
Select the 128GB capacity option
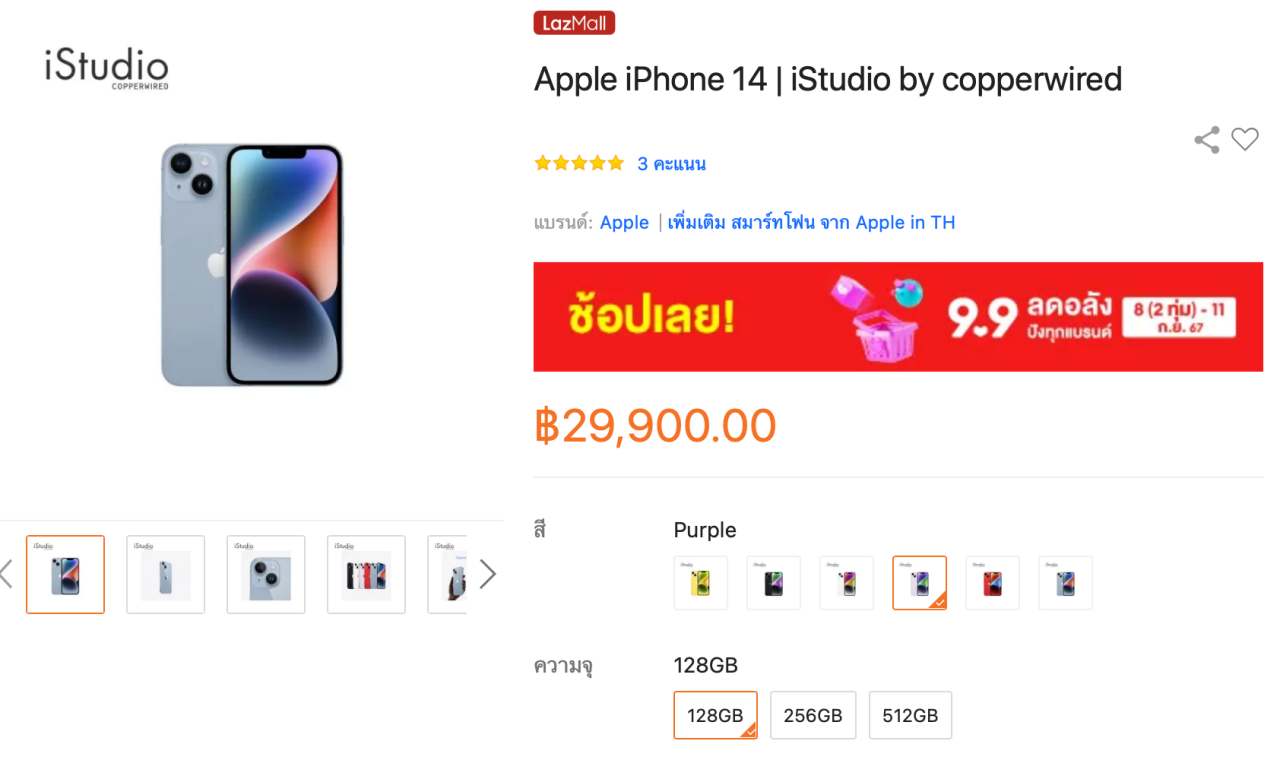pyautogui.click(x=715, y=715)
